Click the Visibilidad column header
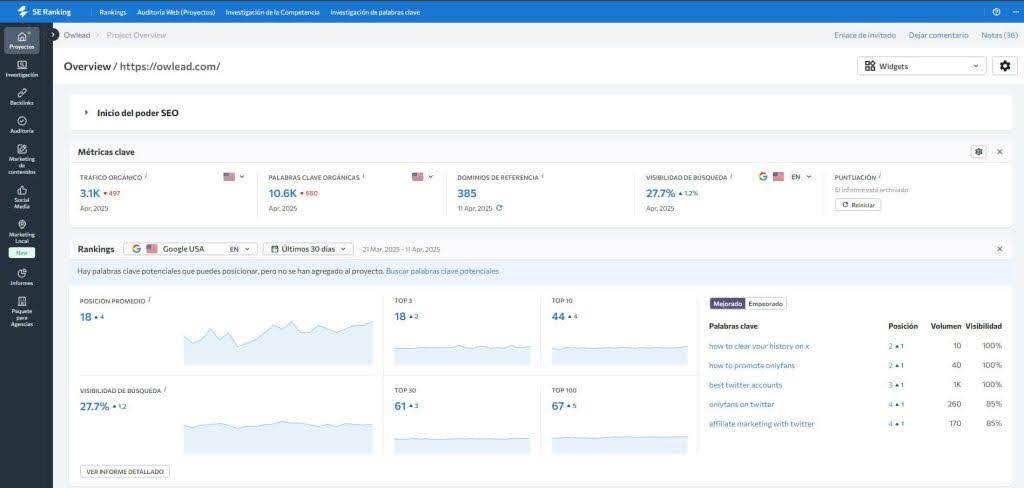 984,326
